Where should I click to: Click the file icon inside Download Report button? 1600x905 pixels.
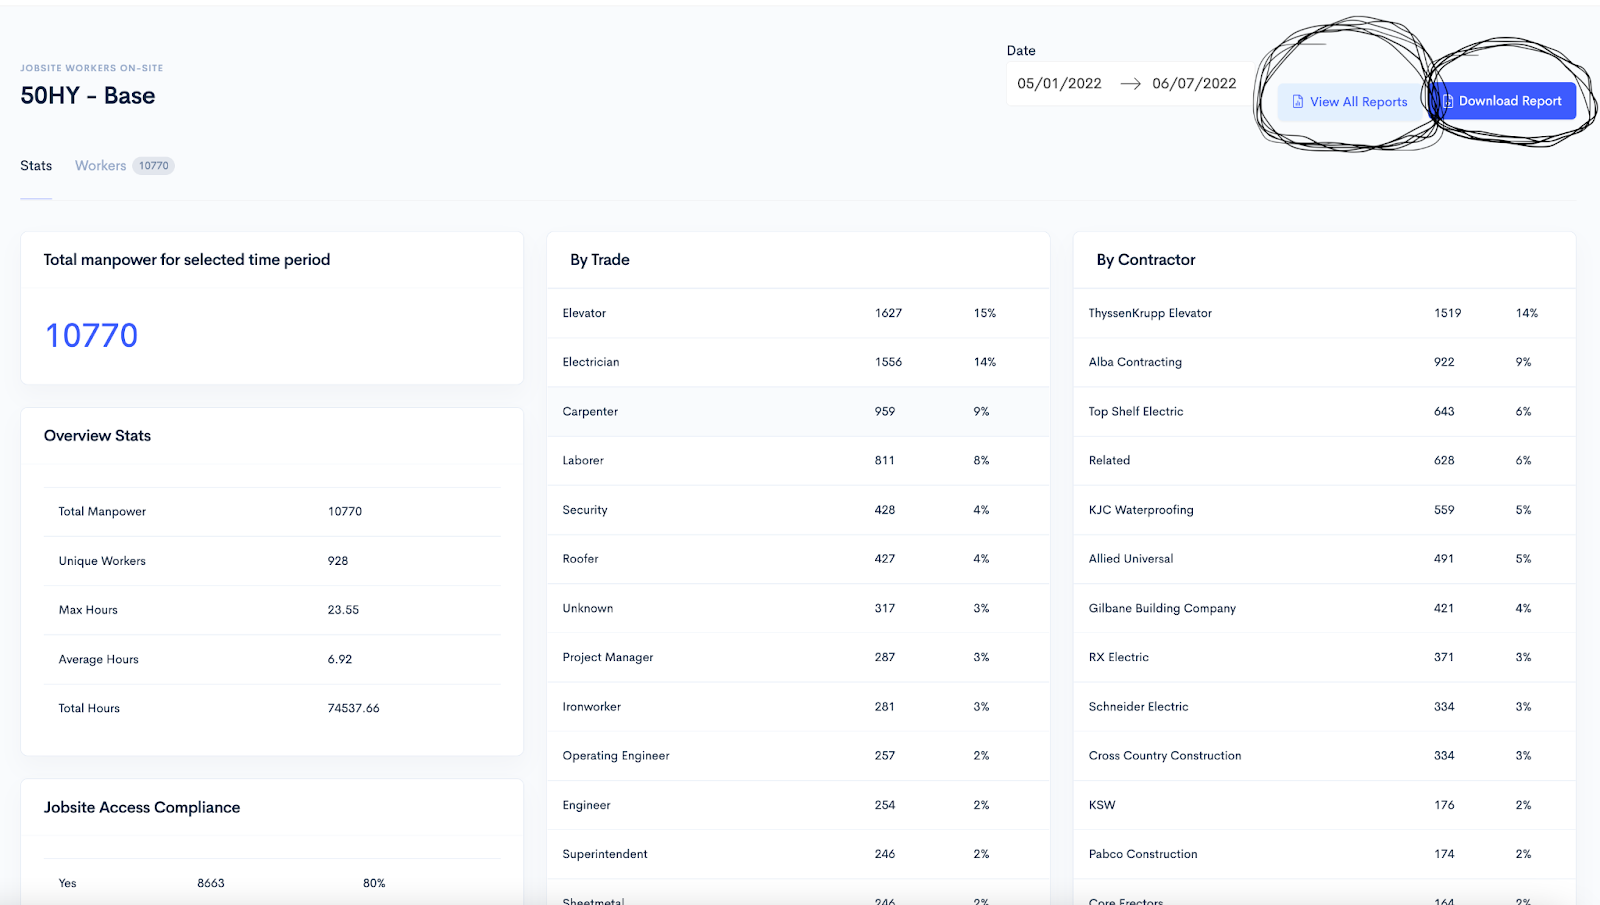pyautogui.click(x=1448, y=101)
